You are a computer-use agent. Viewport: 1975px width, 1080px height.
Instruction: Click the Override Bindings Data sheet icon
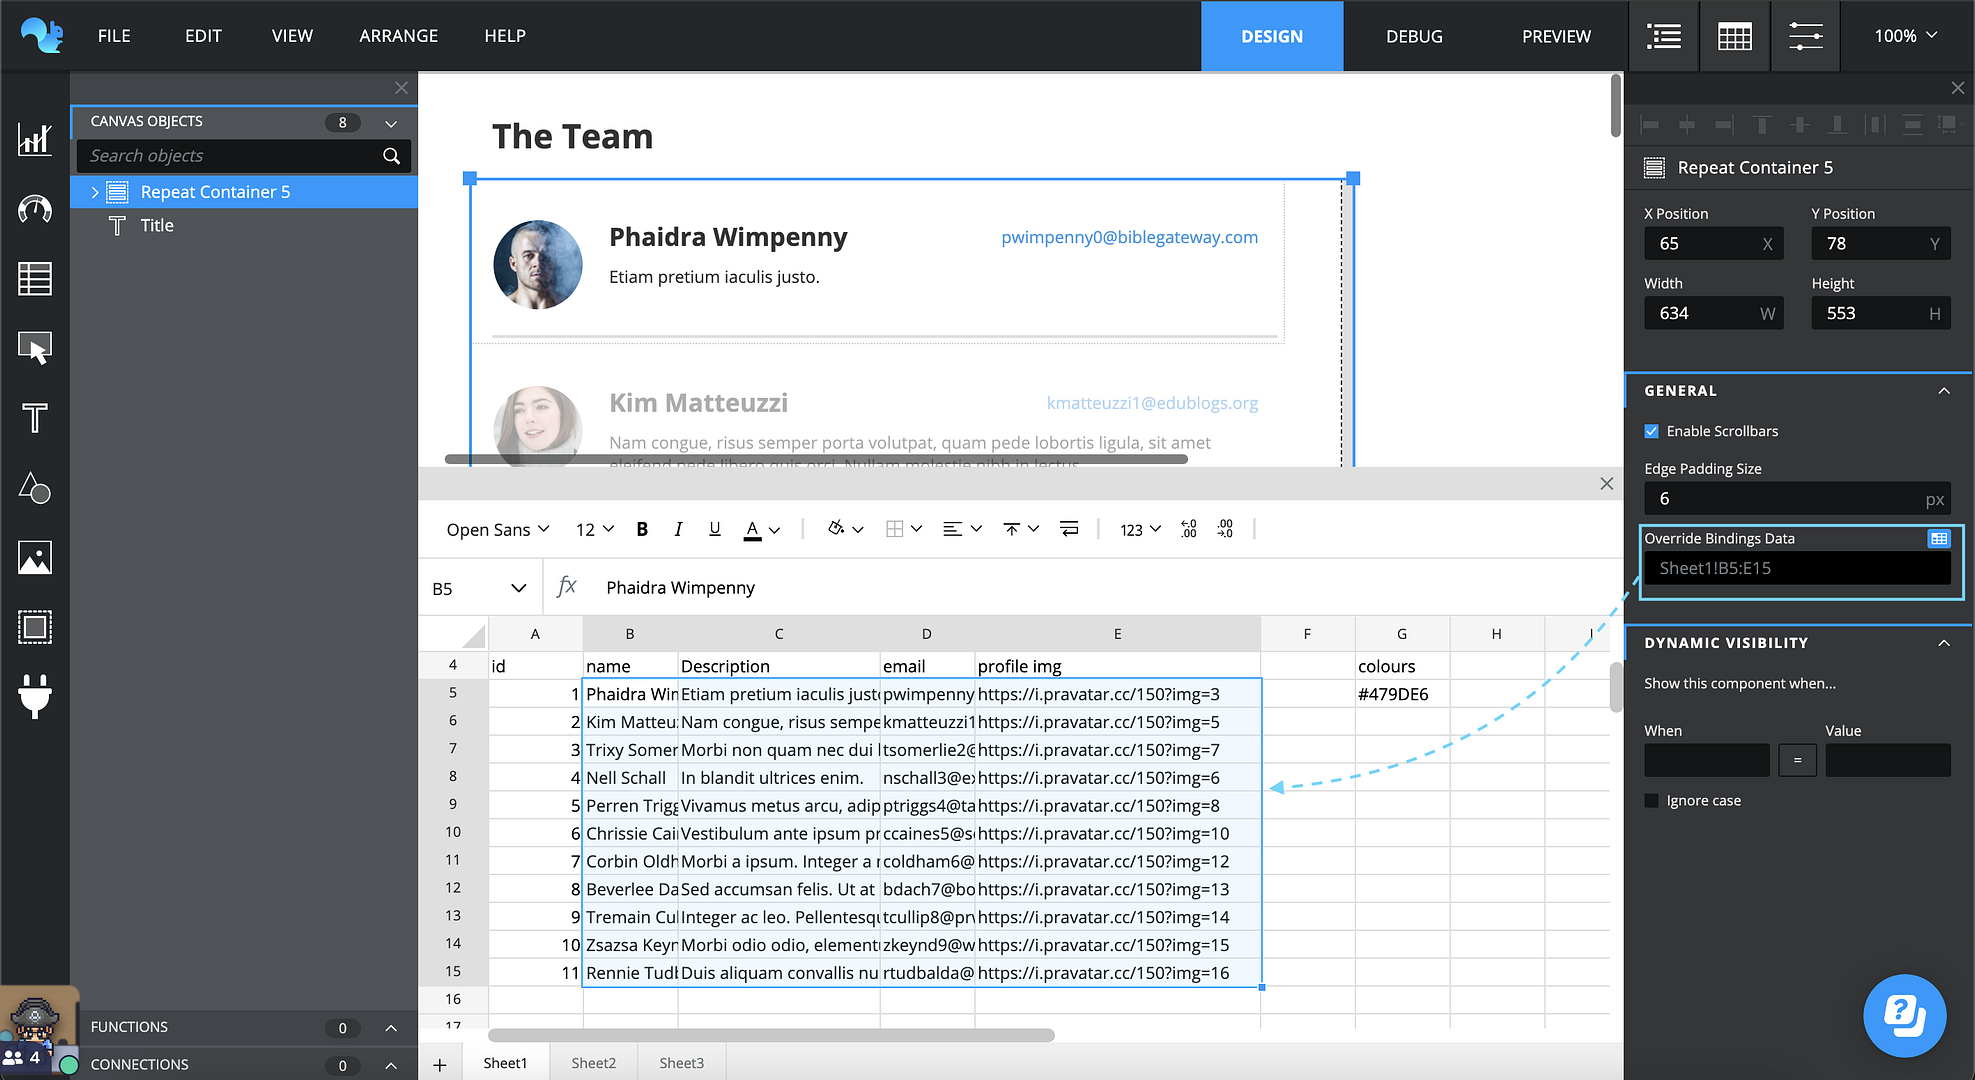(1938, 538)
